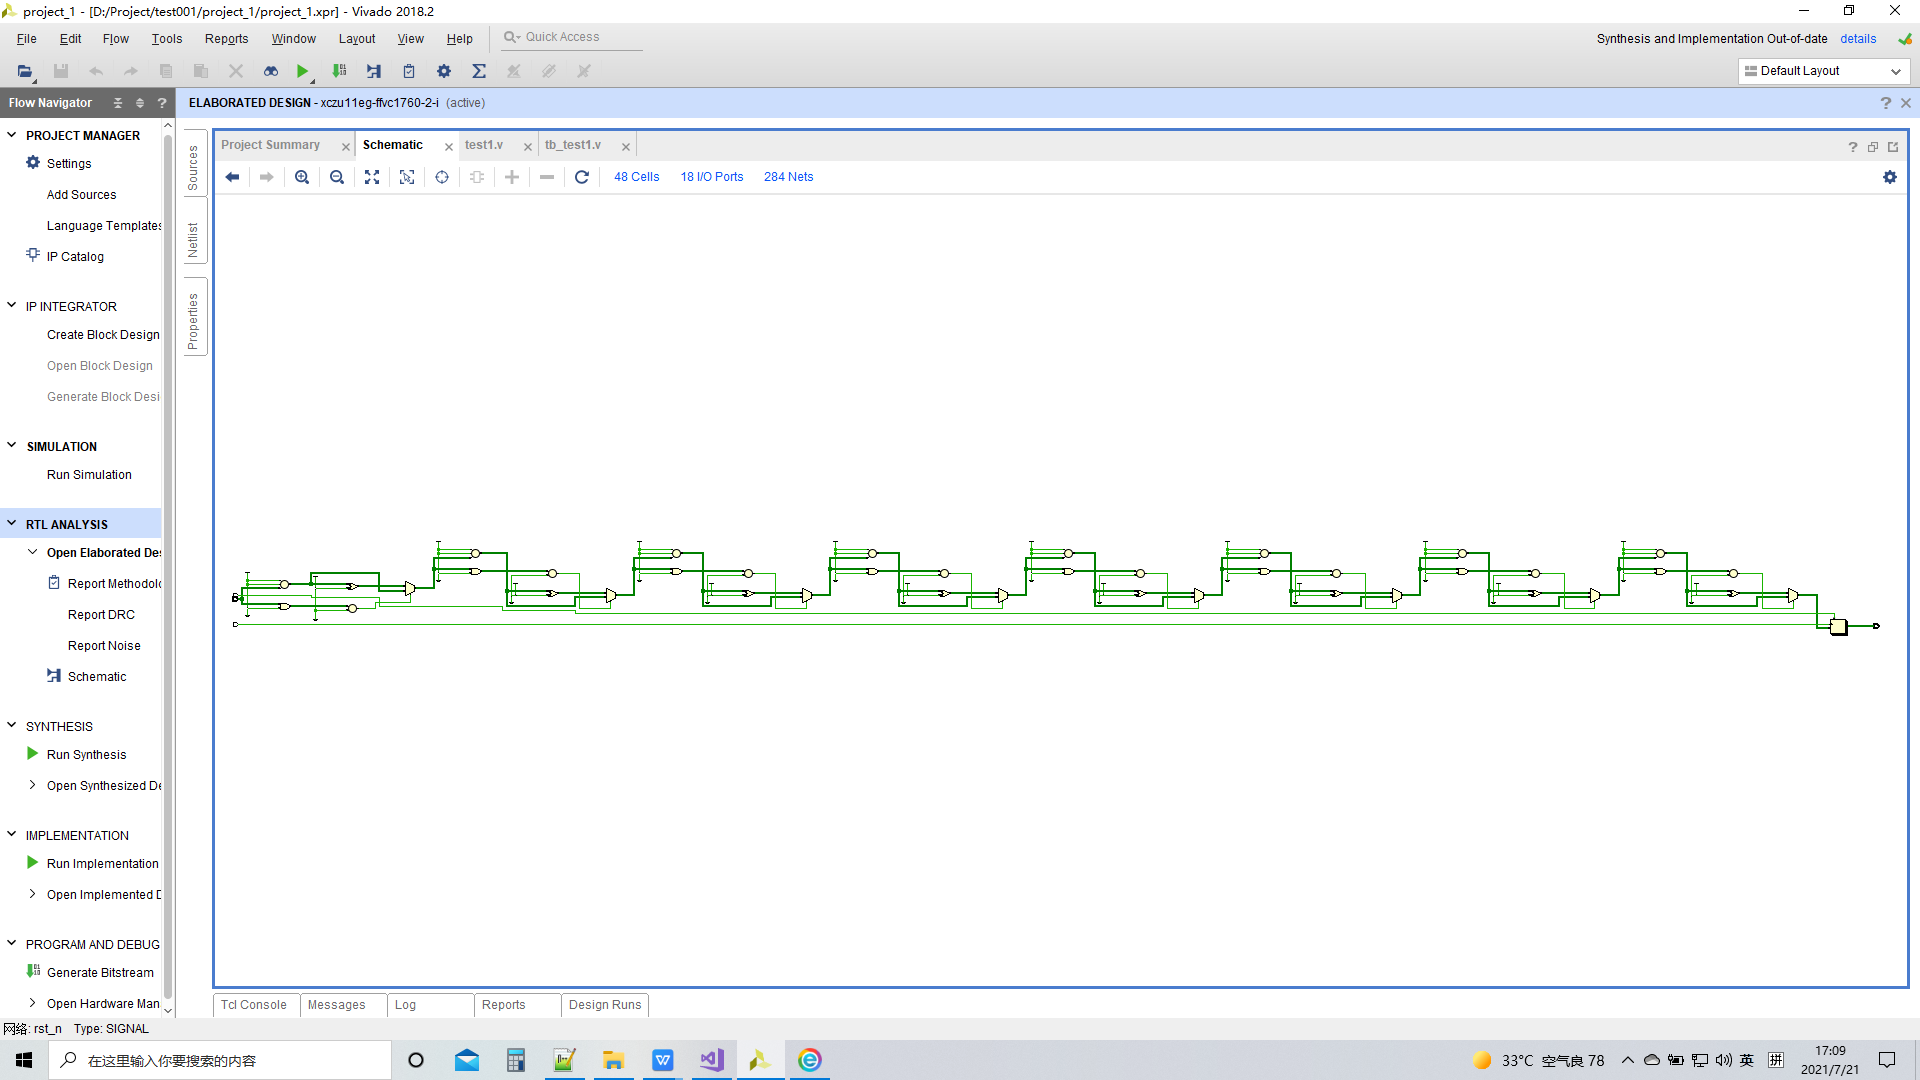1920x1080 pixels.
Task: Open the main toolbar Settings gear icon
Action: (x=444, y=71)
